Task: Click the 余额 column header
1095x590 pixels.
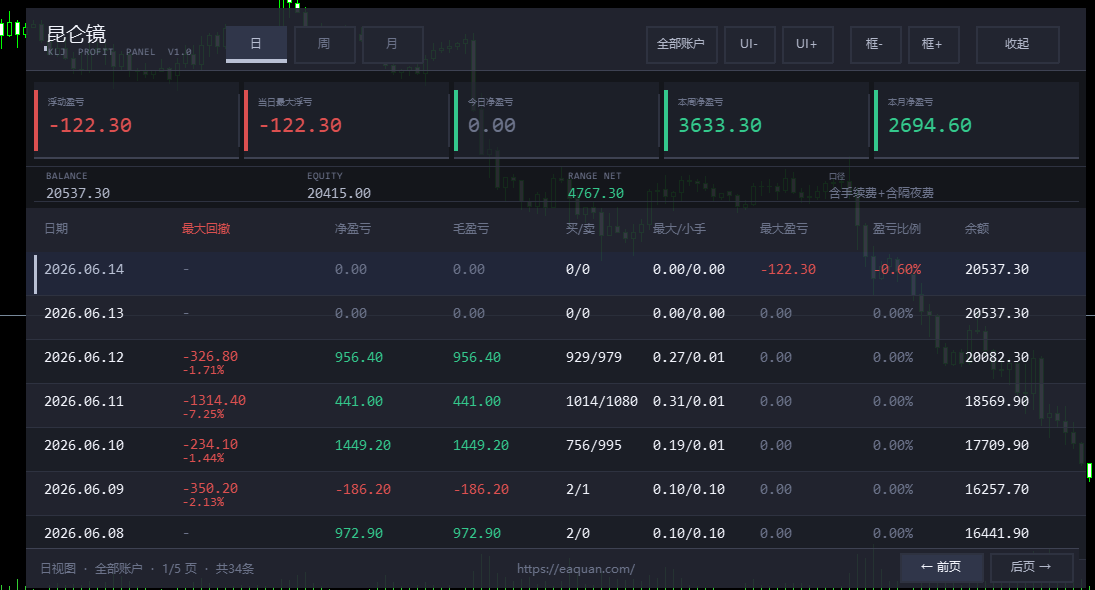Action: point(977,229)
